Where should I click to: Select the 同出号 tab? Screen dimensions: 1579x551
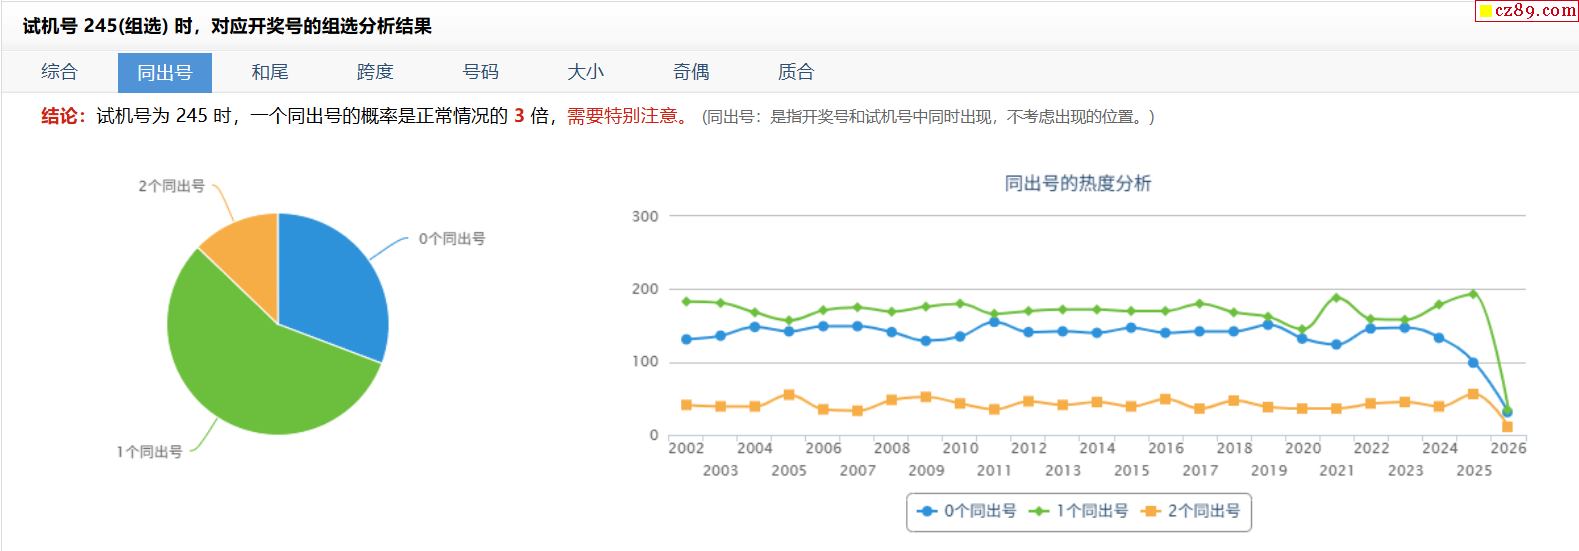point(165,73)
